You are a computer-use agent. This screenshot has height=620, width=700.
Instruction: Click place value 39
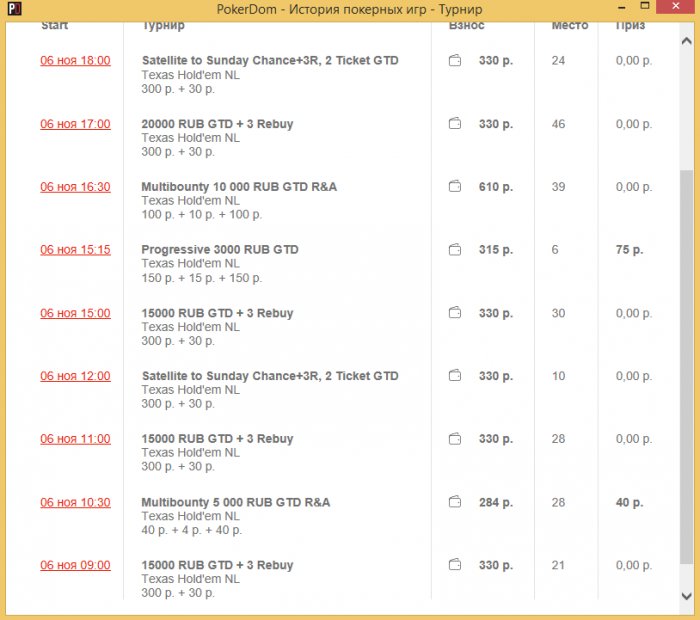pyautogui.click(x=558, y=187)
